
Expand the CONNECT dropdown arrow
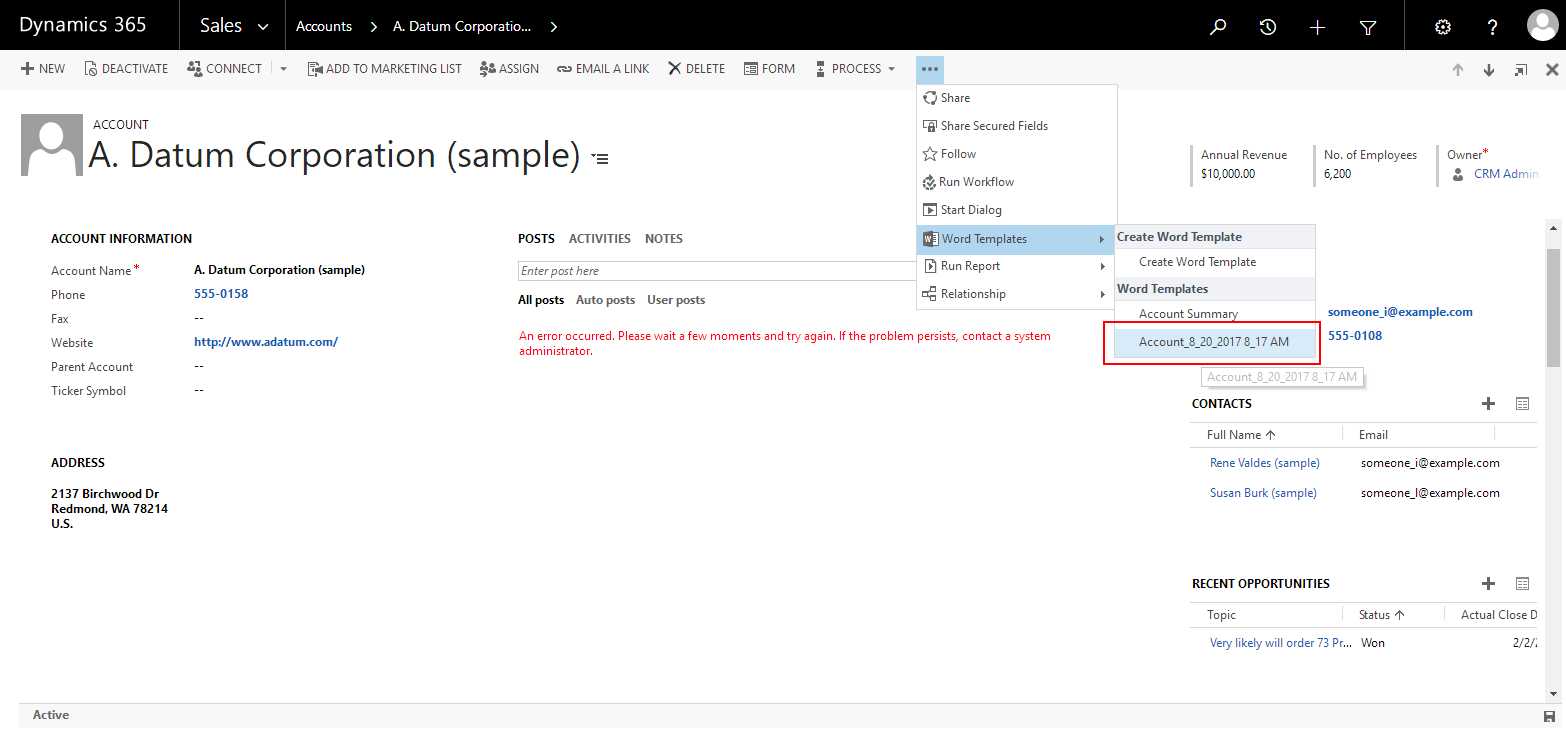tap(283, 69)
